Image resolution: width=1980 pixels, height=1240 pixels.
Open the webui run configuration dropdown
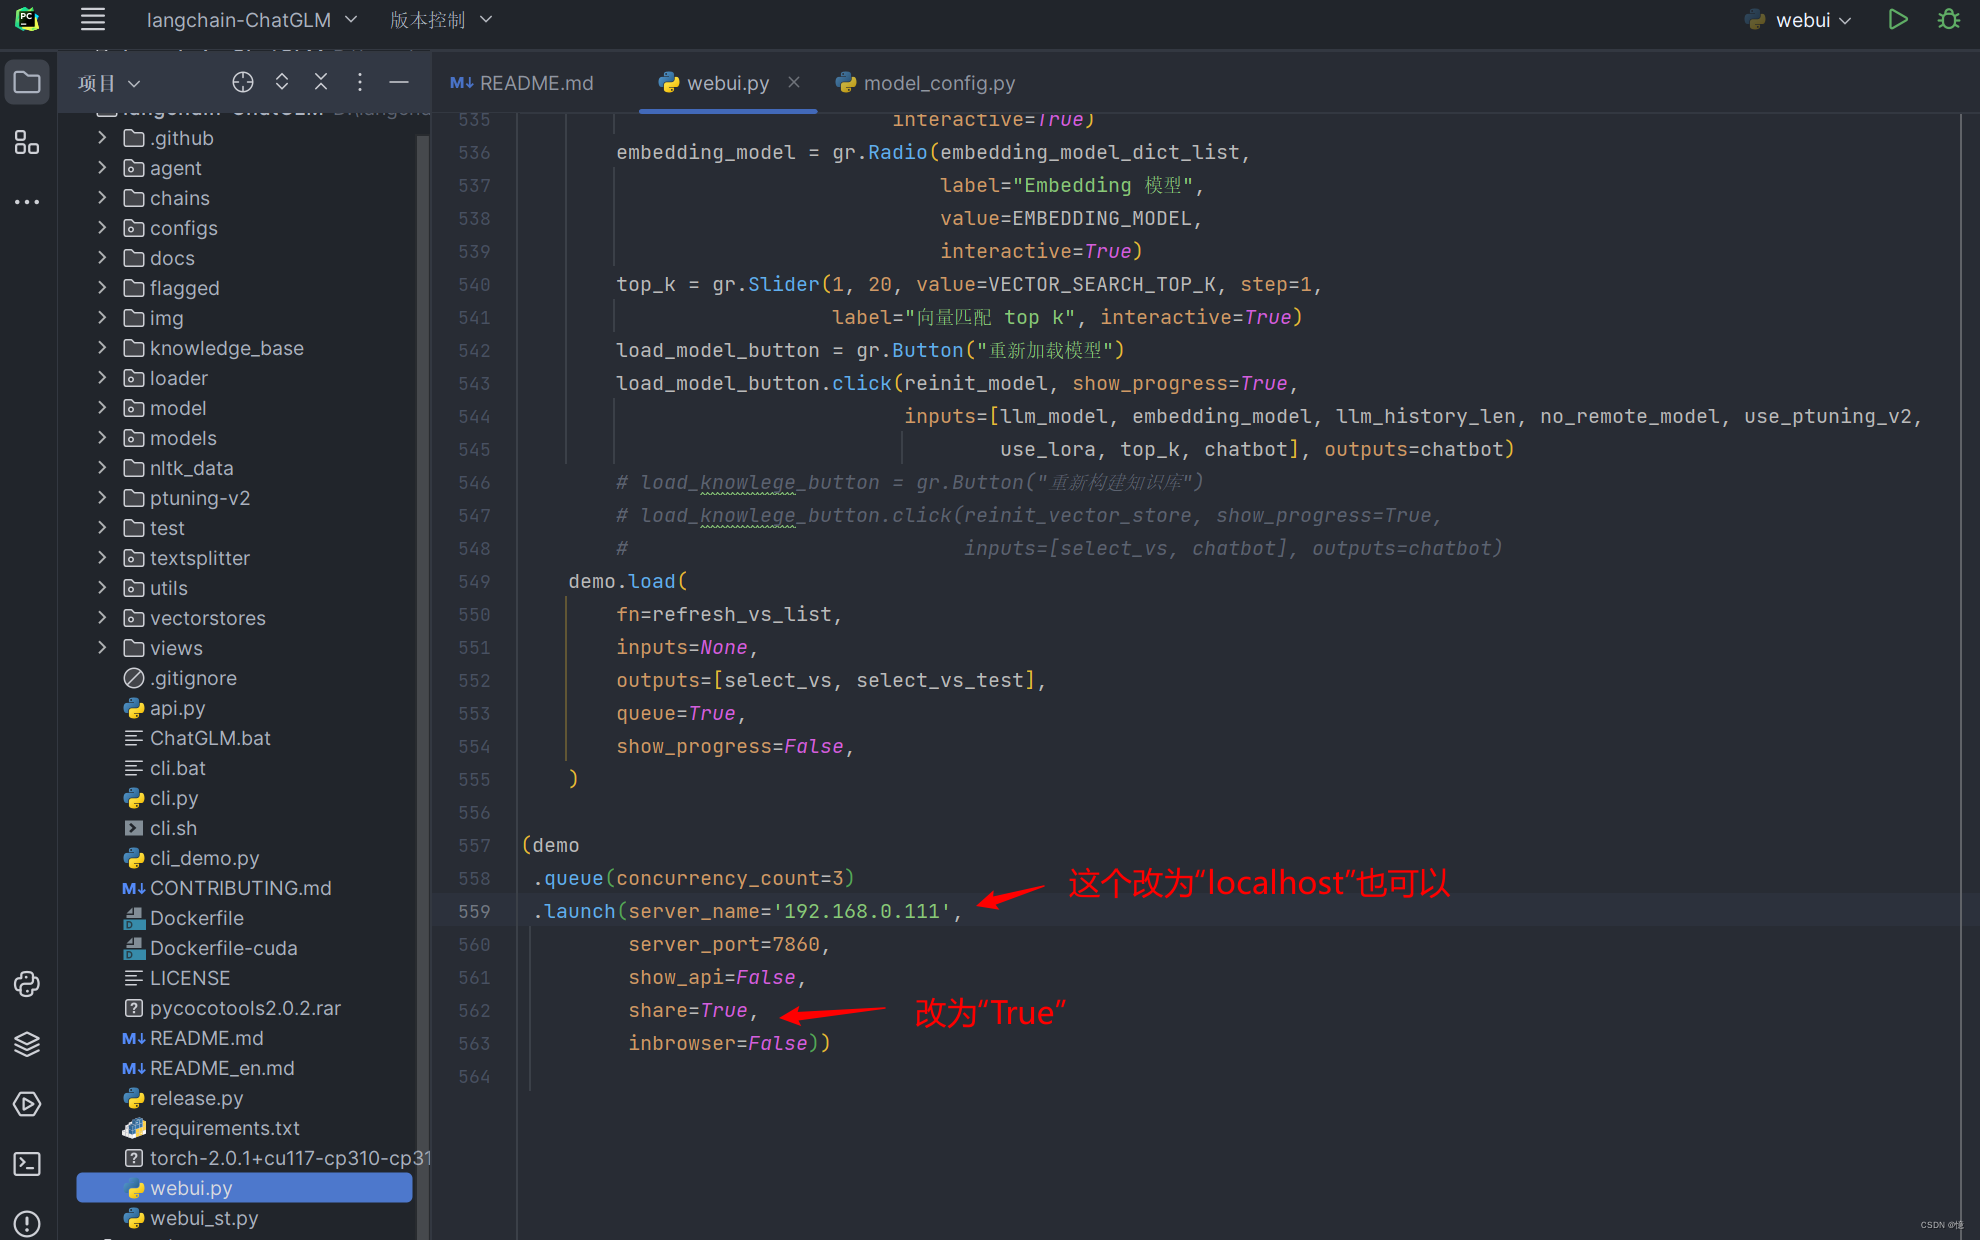click(1800, 20)
